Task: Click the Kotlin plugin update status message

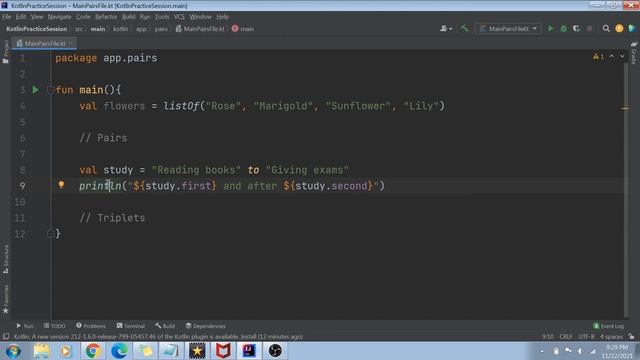Action: tap(158, 336)
